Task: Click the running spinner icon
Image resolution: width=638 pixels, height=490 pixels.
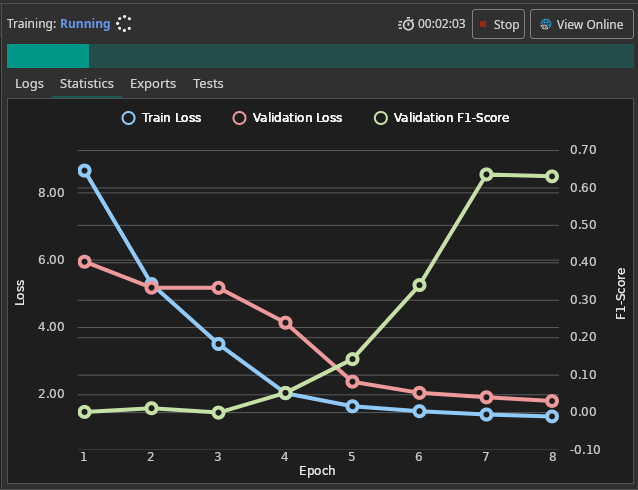Action: (124, 24)
